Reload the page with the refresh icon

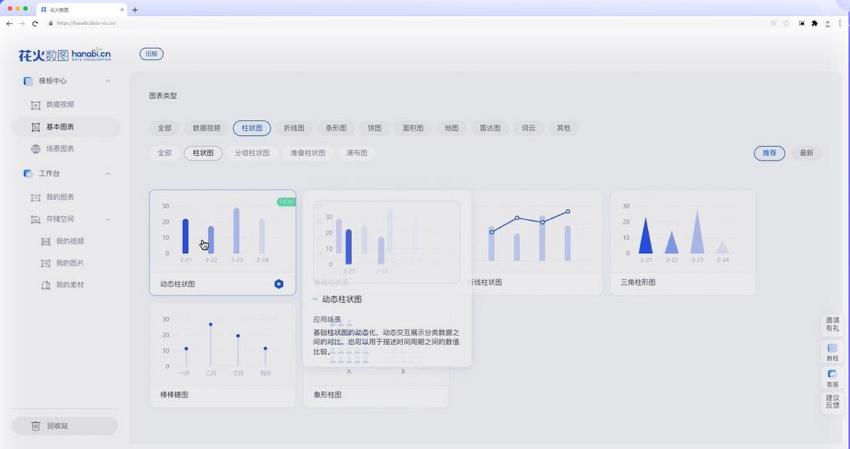point(35,23)
